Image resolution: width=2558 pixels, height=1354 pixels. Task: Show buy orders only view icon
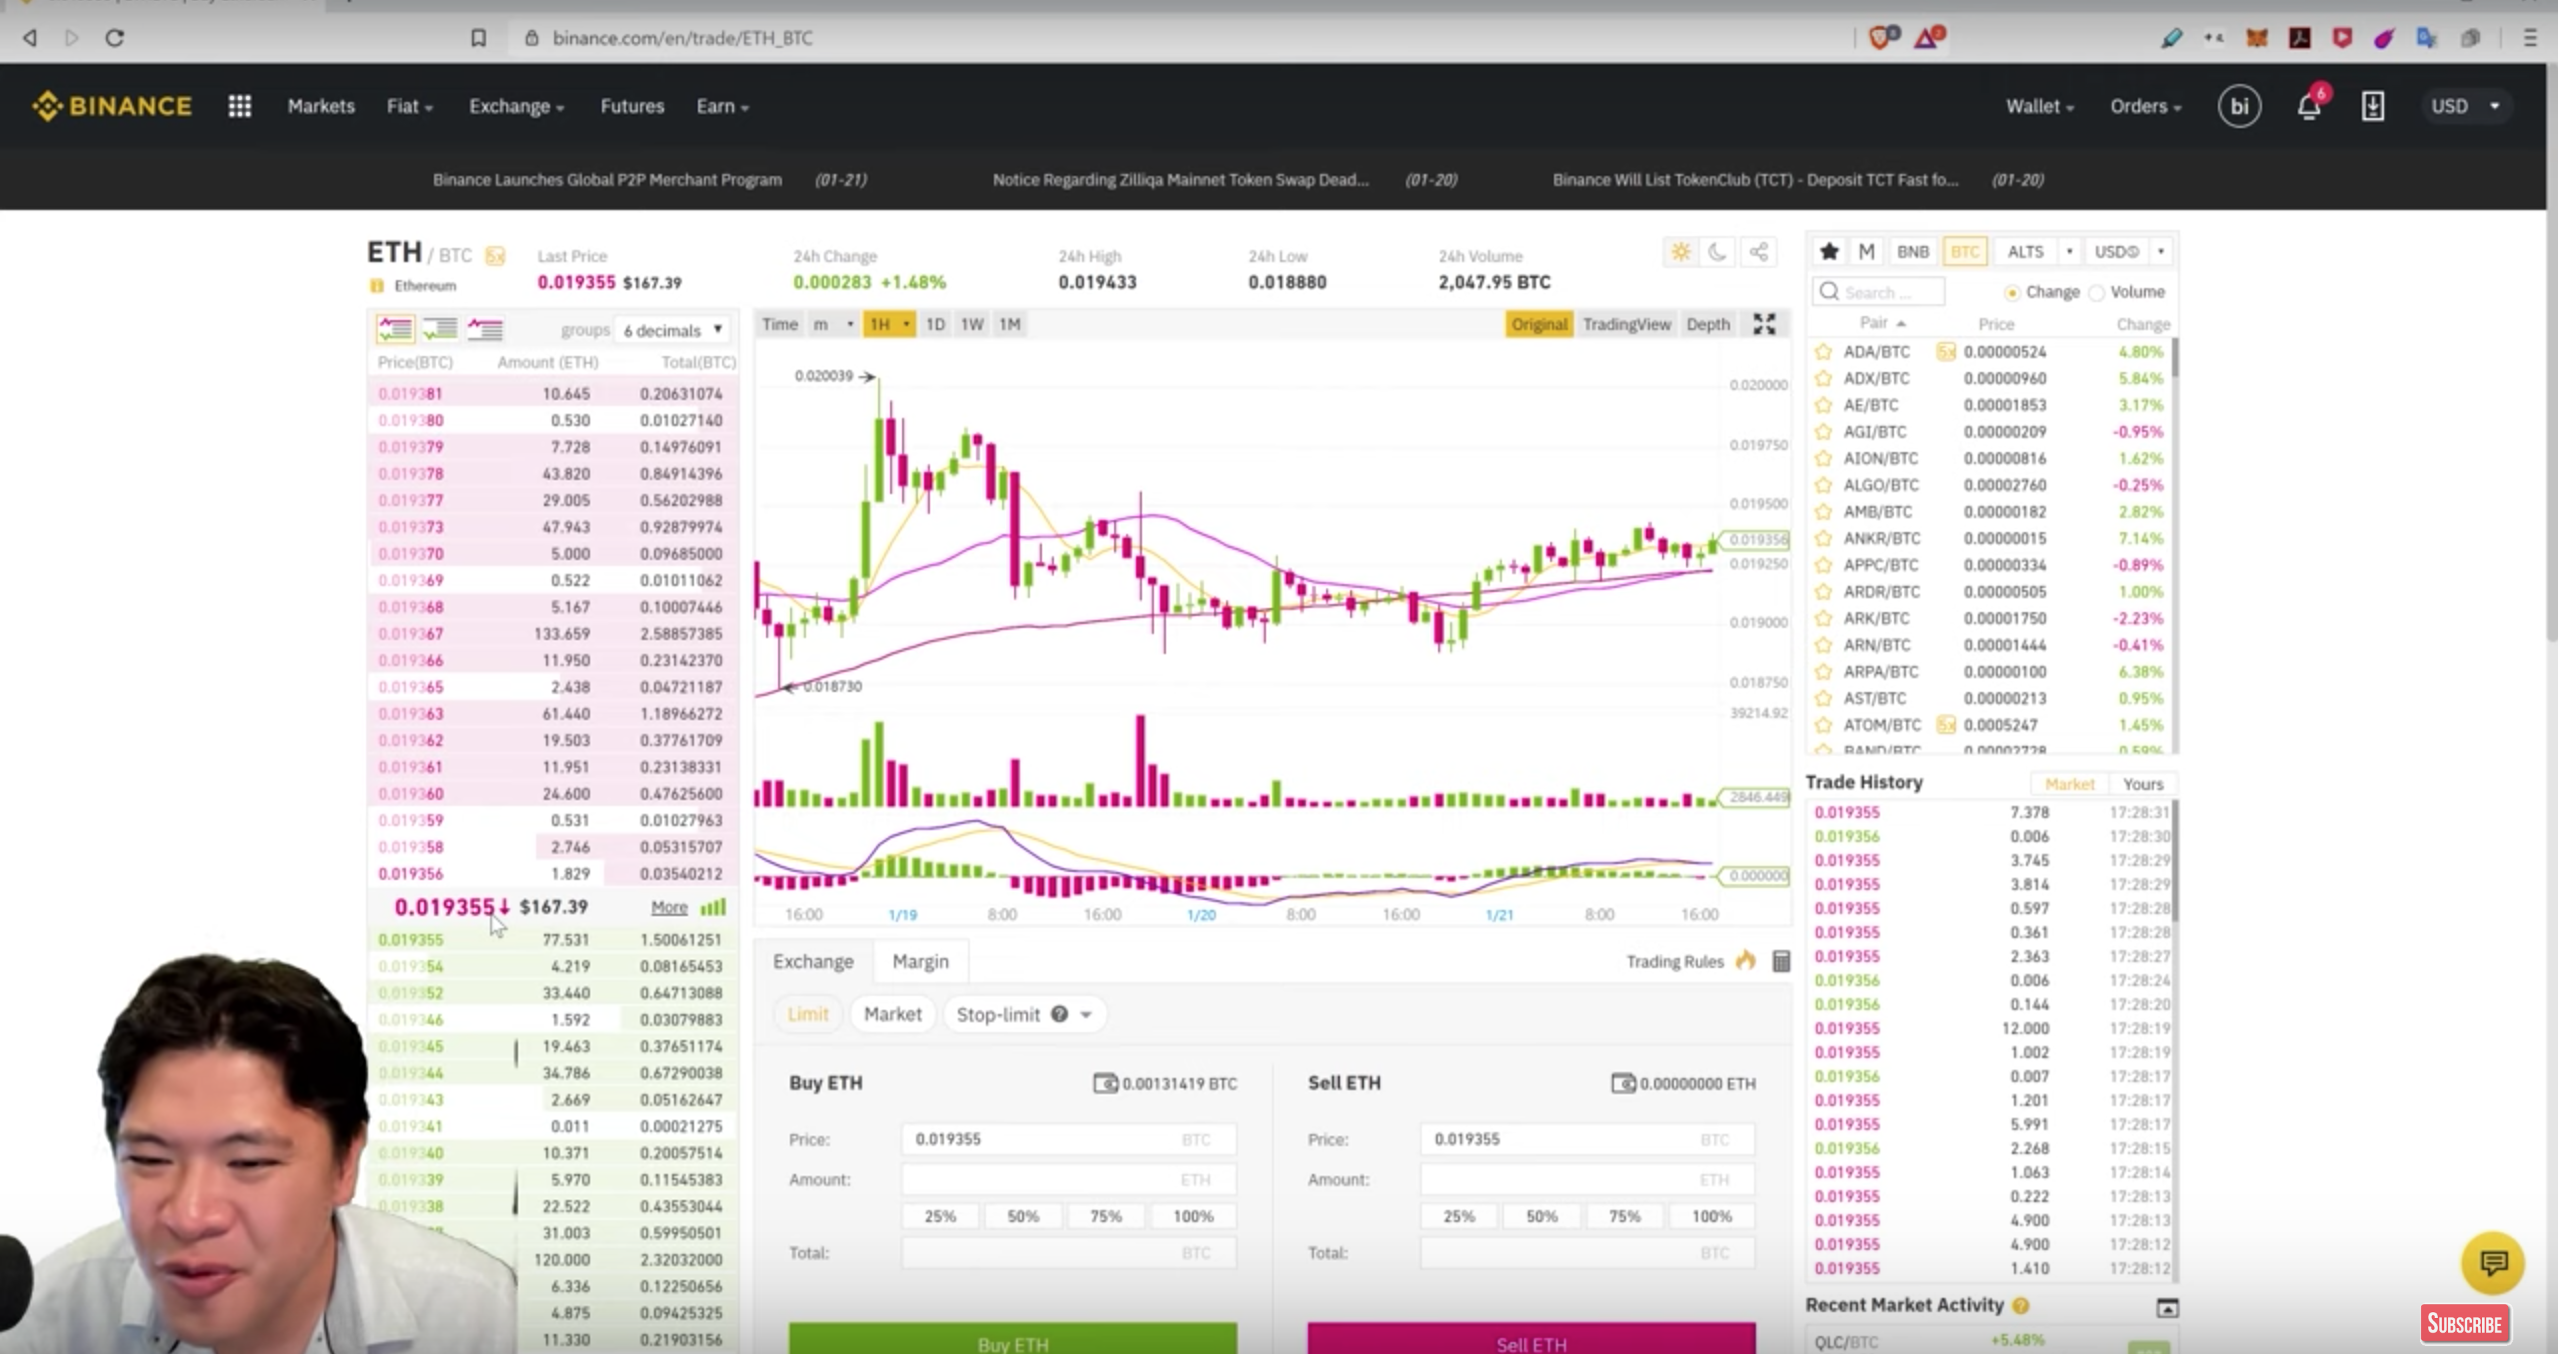[439, 329]
